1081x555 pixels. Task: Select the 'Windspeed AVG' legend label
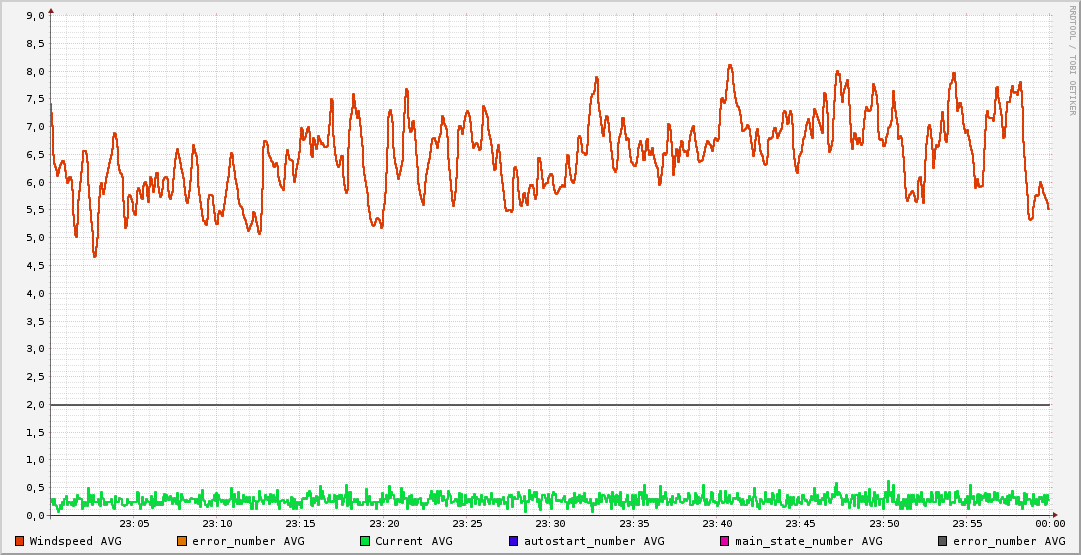(75, 541)
